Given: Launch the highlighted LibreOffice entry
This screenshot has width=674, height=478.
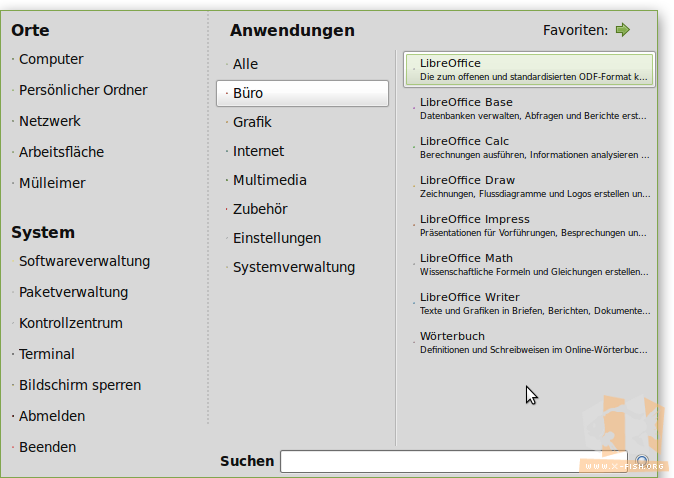Looking at the screenshot, I should [x=529, y=70].
